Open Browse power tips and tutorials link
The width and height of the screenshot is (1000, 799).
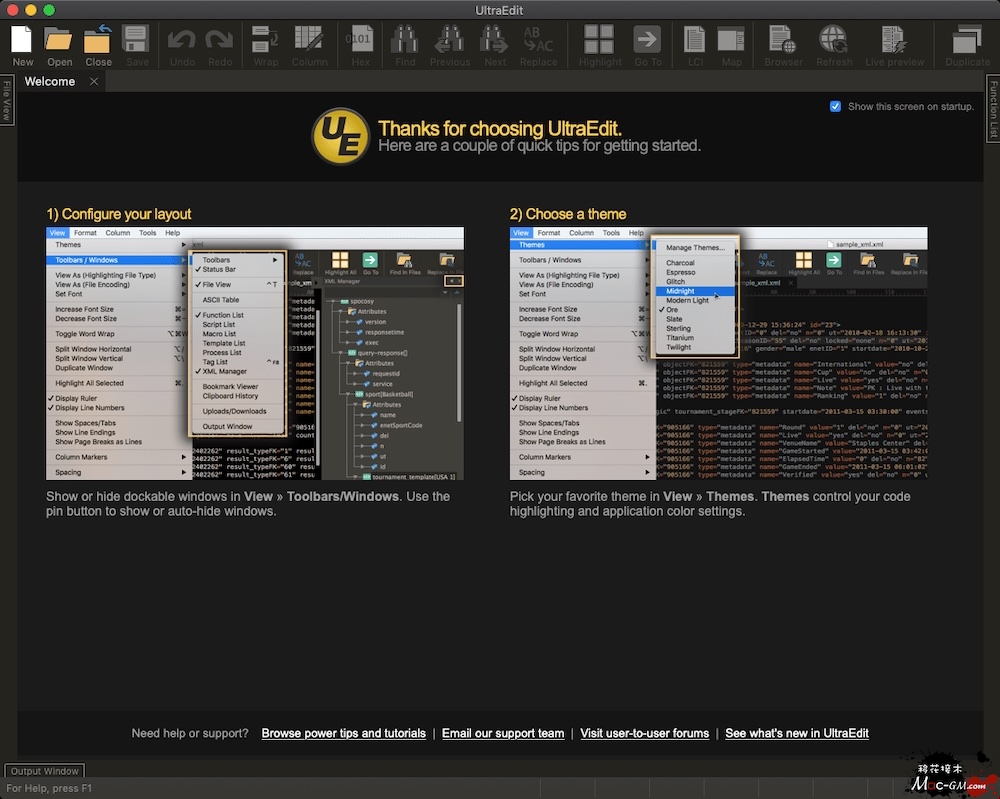343,733
